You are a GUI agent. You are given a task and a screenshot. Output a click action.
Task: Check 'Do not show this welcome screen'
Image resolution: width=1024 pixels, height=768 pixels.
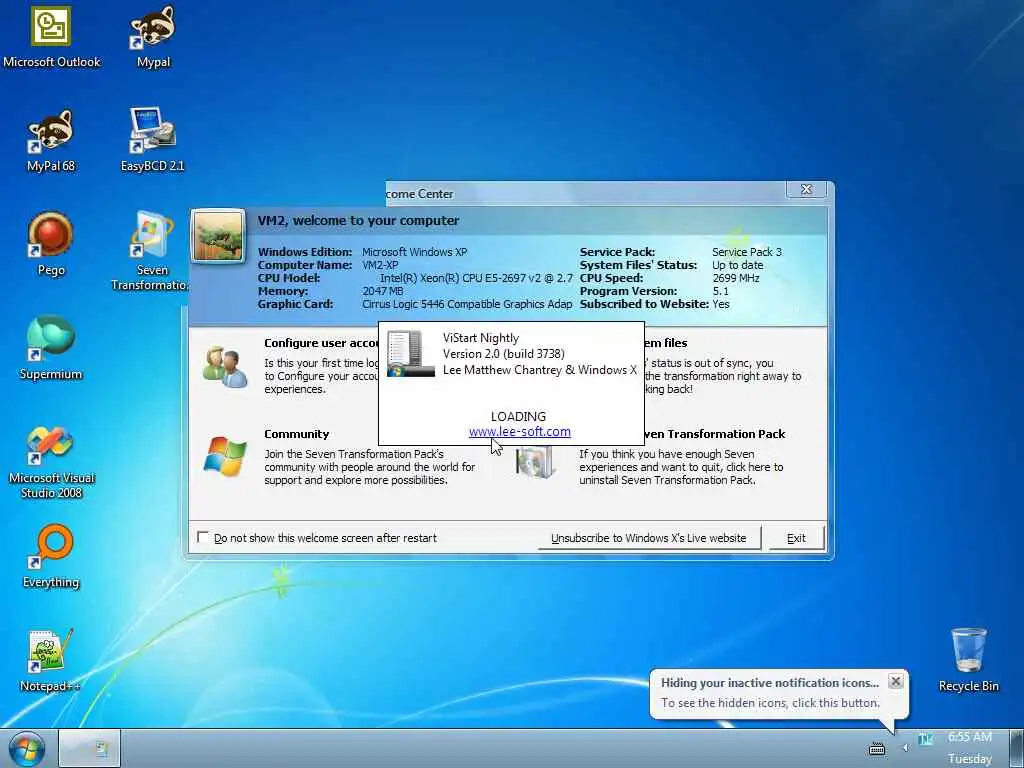pos(203,537)
